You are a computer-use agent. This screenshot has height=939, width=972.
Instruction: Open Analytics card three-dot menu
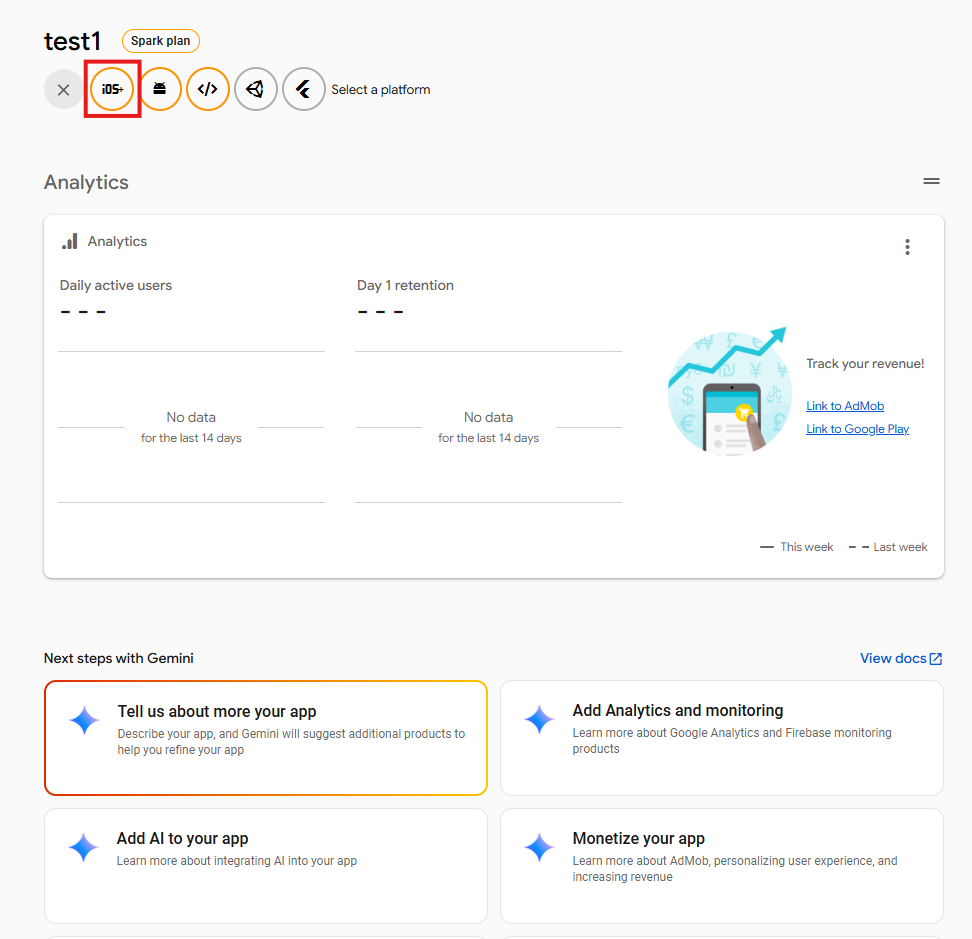(x=907, y=247)
